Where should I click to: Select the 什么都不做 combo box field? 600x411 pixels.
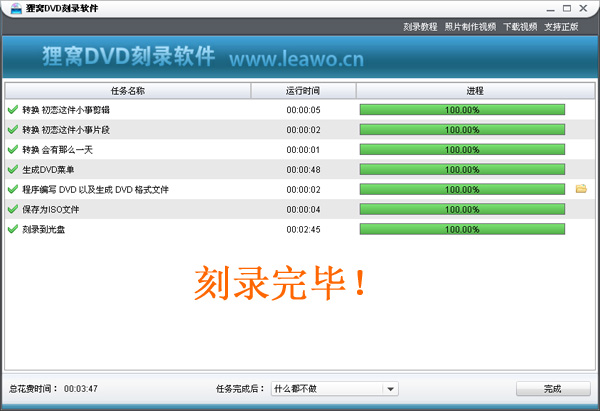335,389
